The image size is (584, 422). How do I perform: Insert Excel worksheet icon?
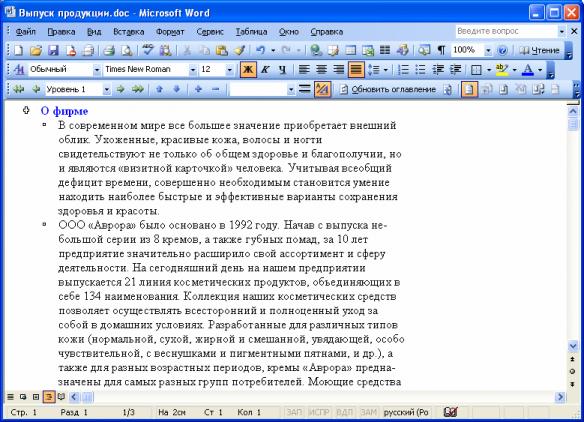(368, 50)
